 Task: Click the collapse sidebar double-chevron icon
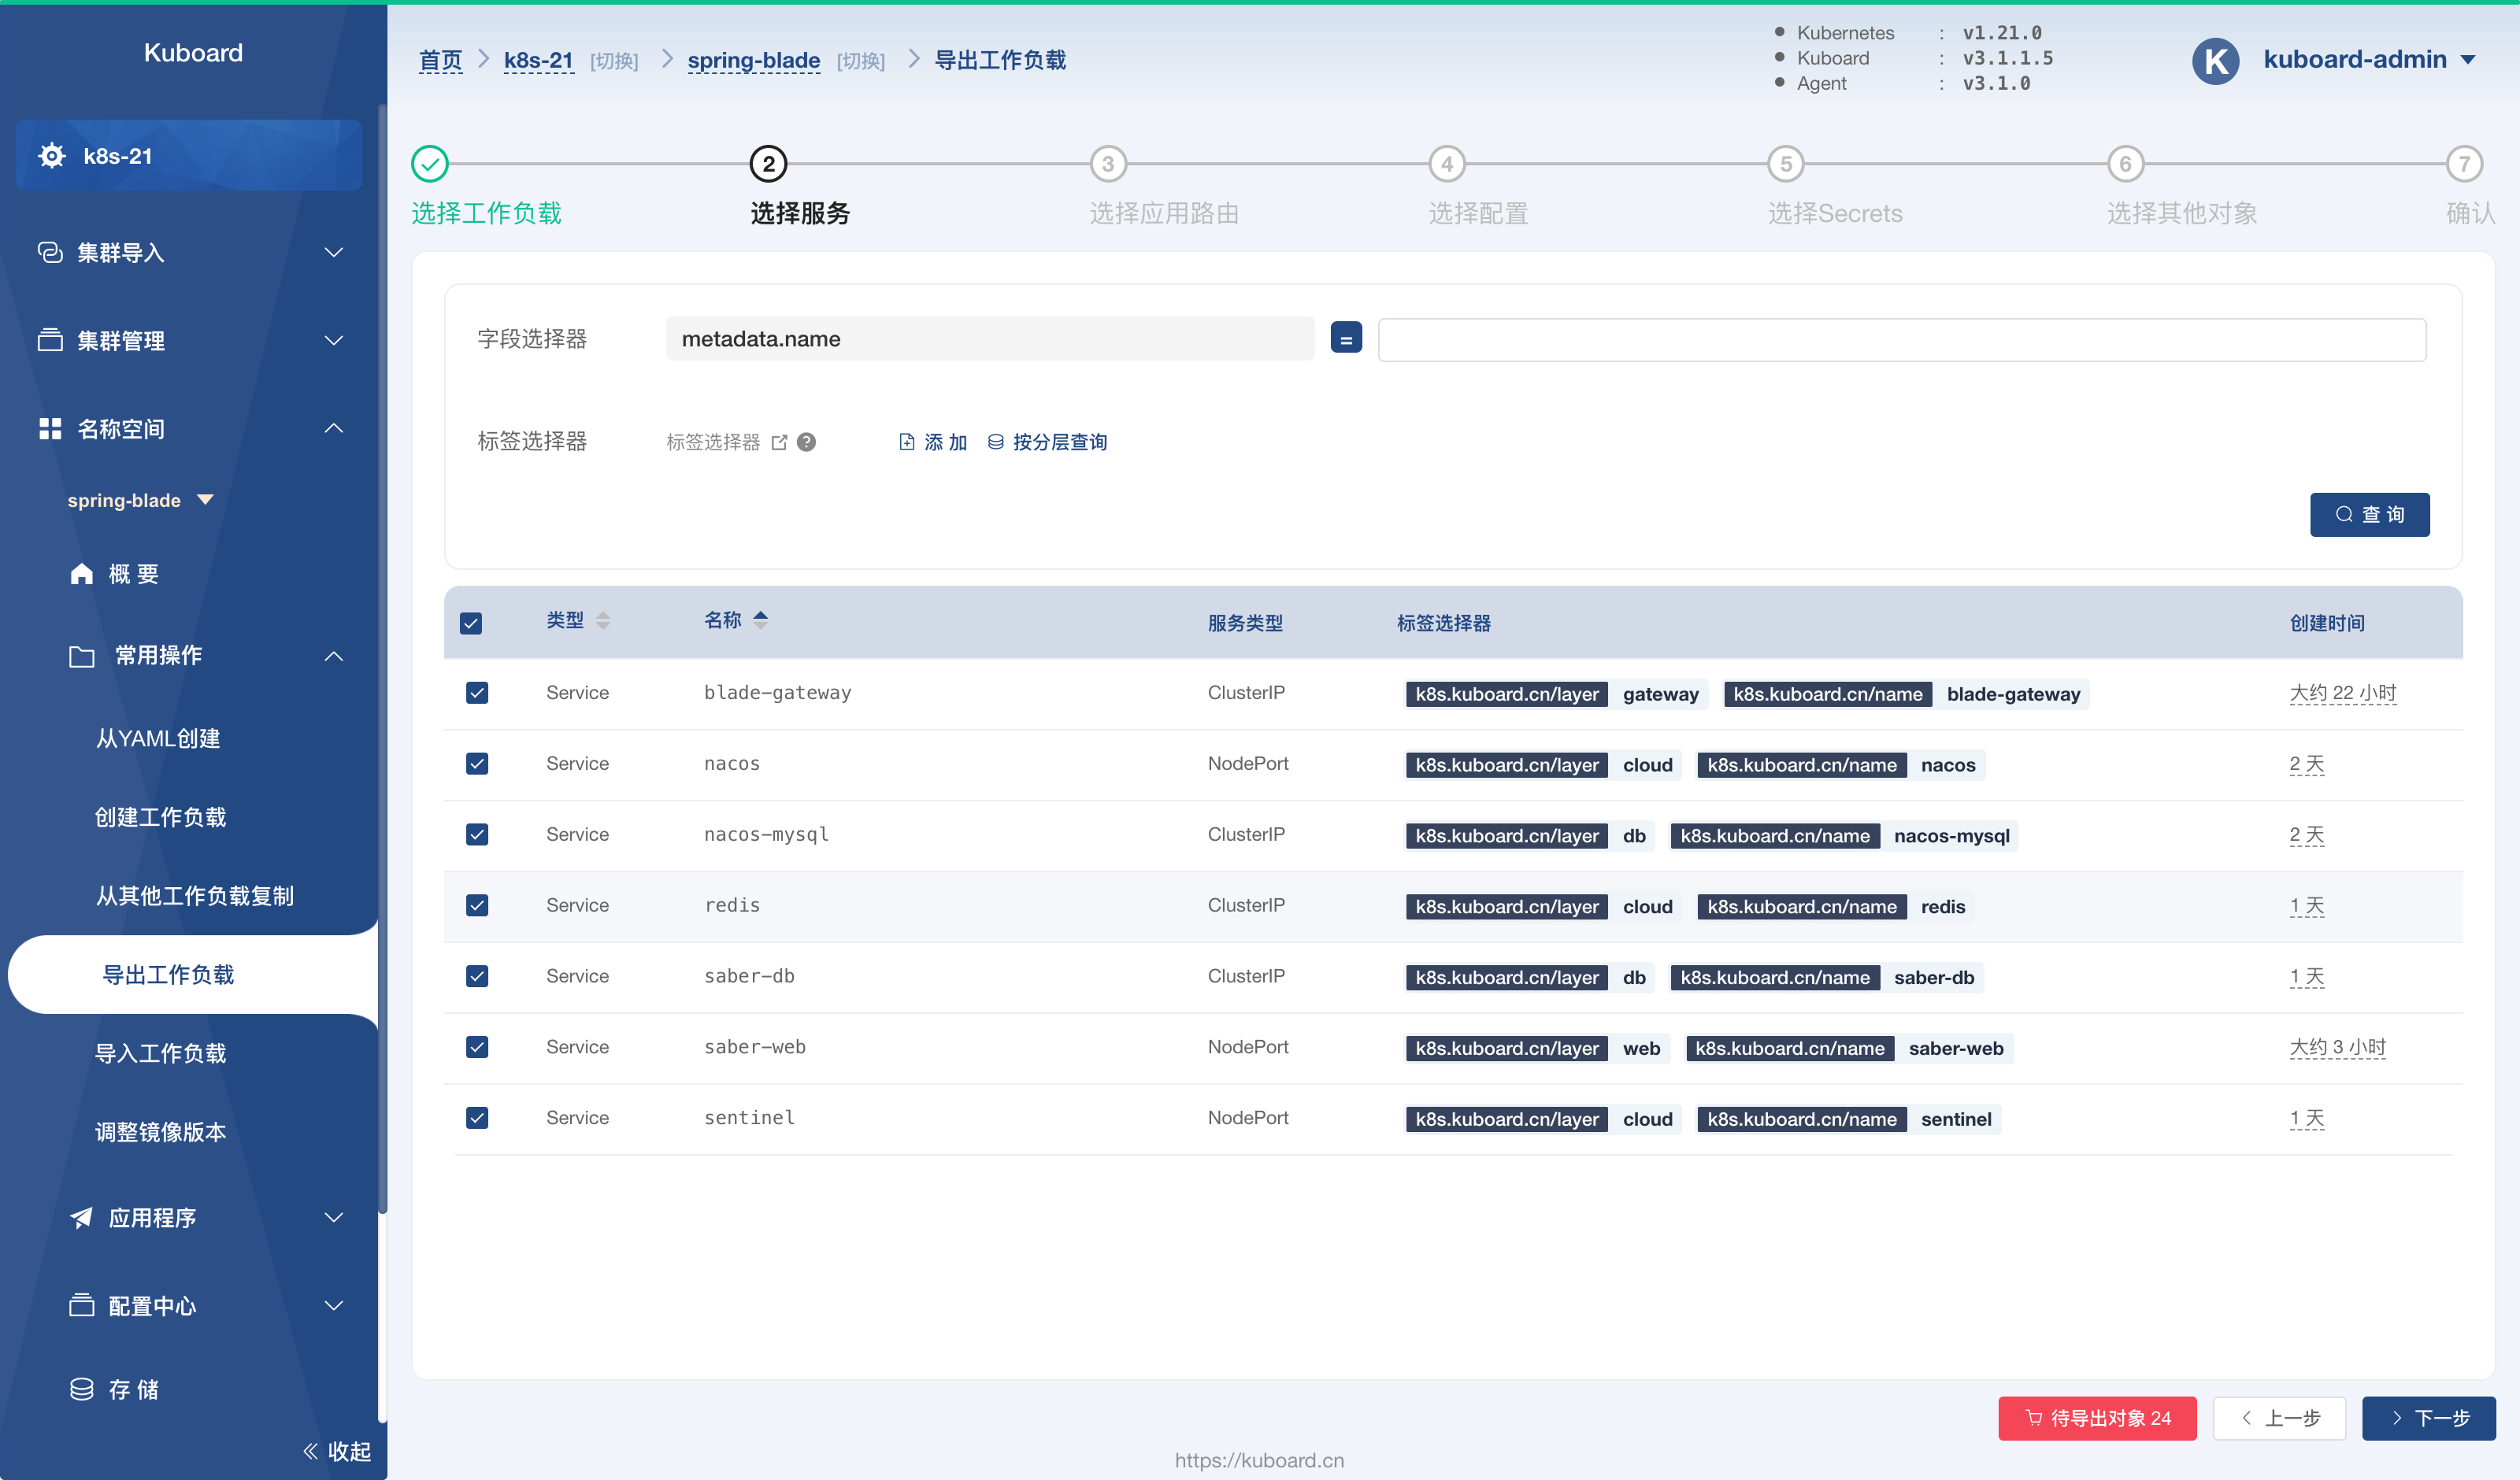[310, 1451]
